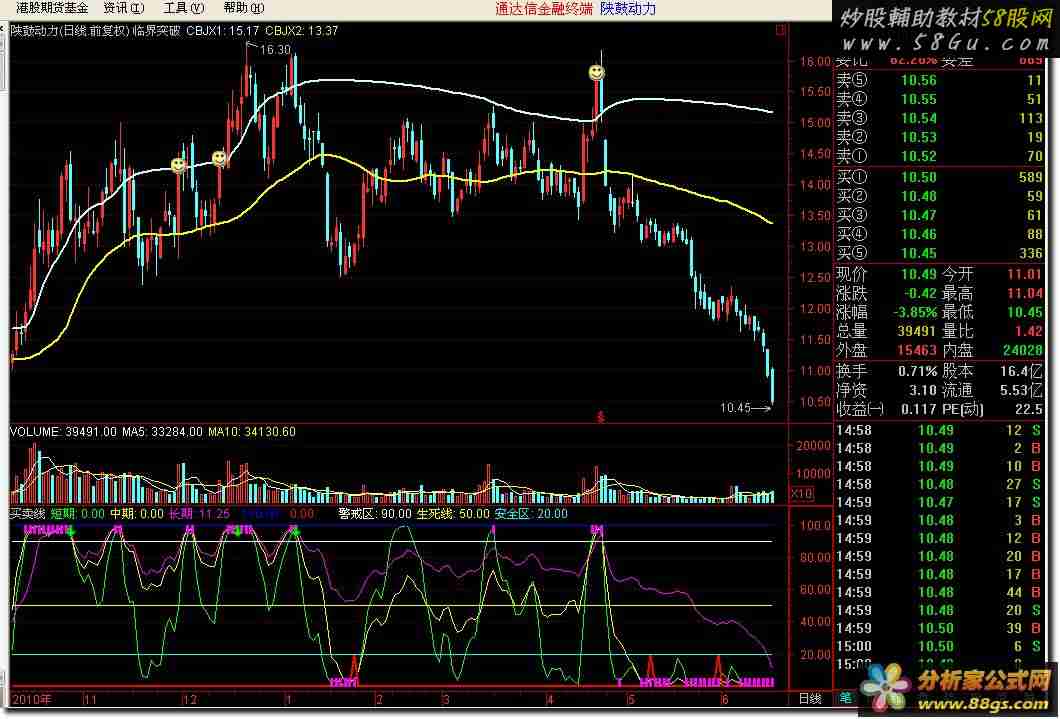
Task: Click the PE(动) value 22.5
Action: (1028, 409)
